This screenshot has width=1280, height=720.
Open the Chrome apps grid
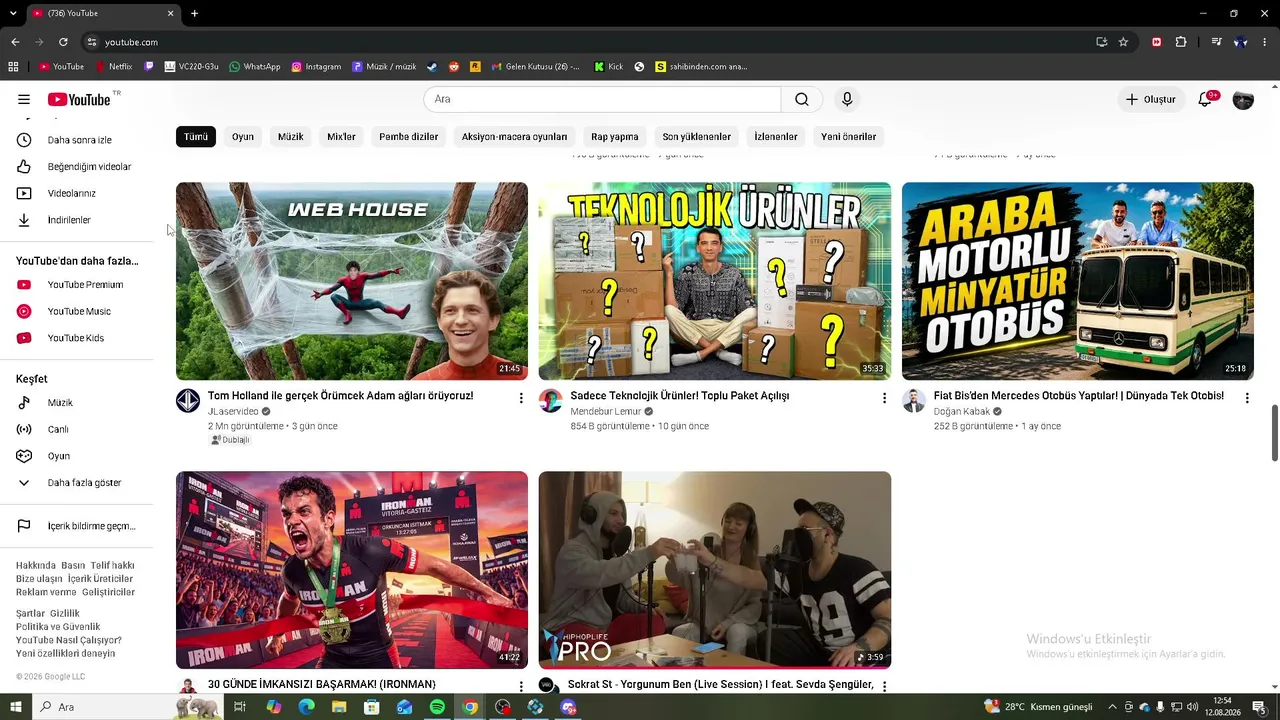pyautogui.click(x=13, y=67)
